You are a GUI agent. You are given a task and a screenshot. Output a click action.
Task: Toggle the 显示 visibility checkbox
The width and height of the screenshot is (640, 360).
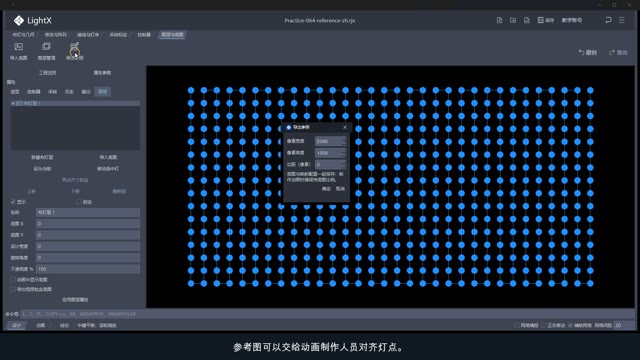click(13, 202)
